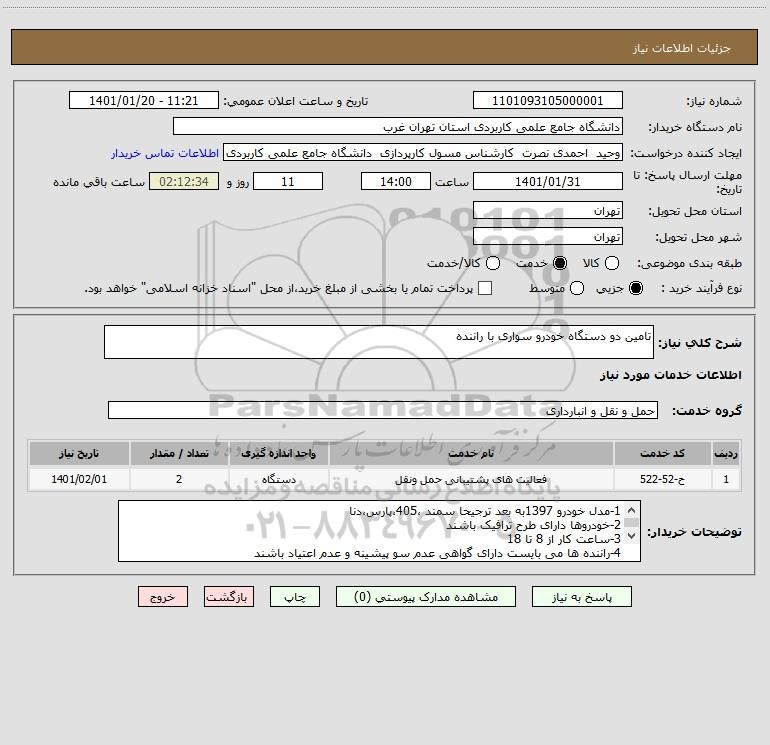Select the متوسط purchase type radio
Screen dimensions: 770x745
point(577,288)
